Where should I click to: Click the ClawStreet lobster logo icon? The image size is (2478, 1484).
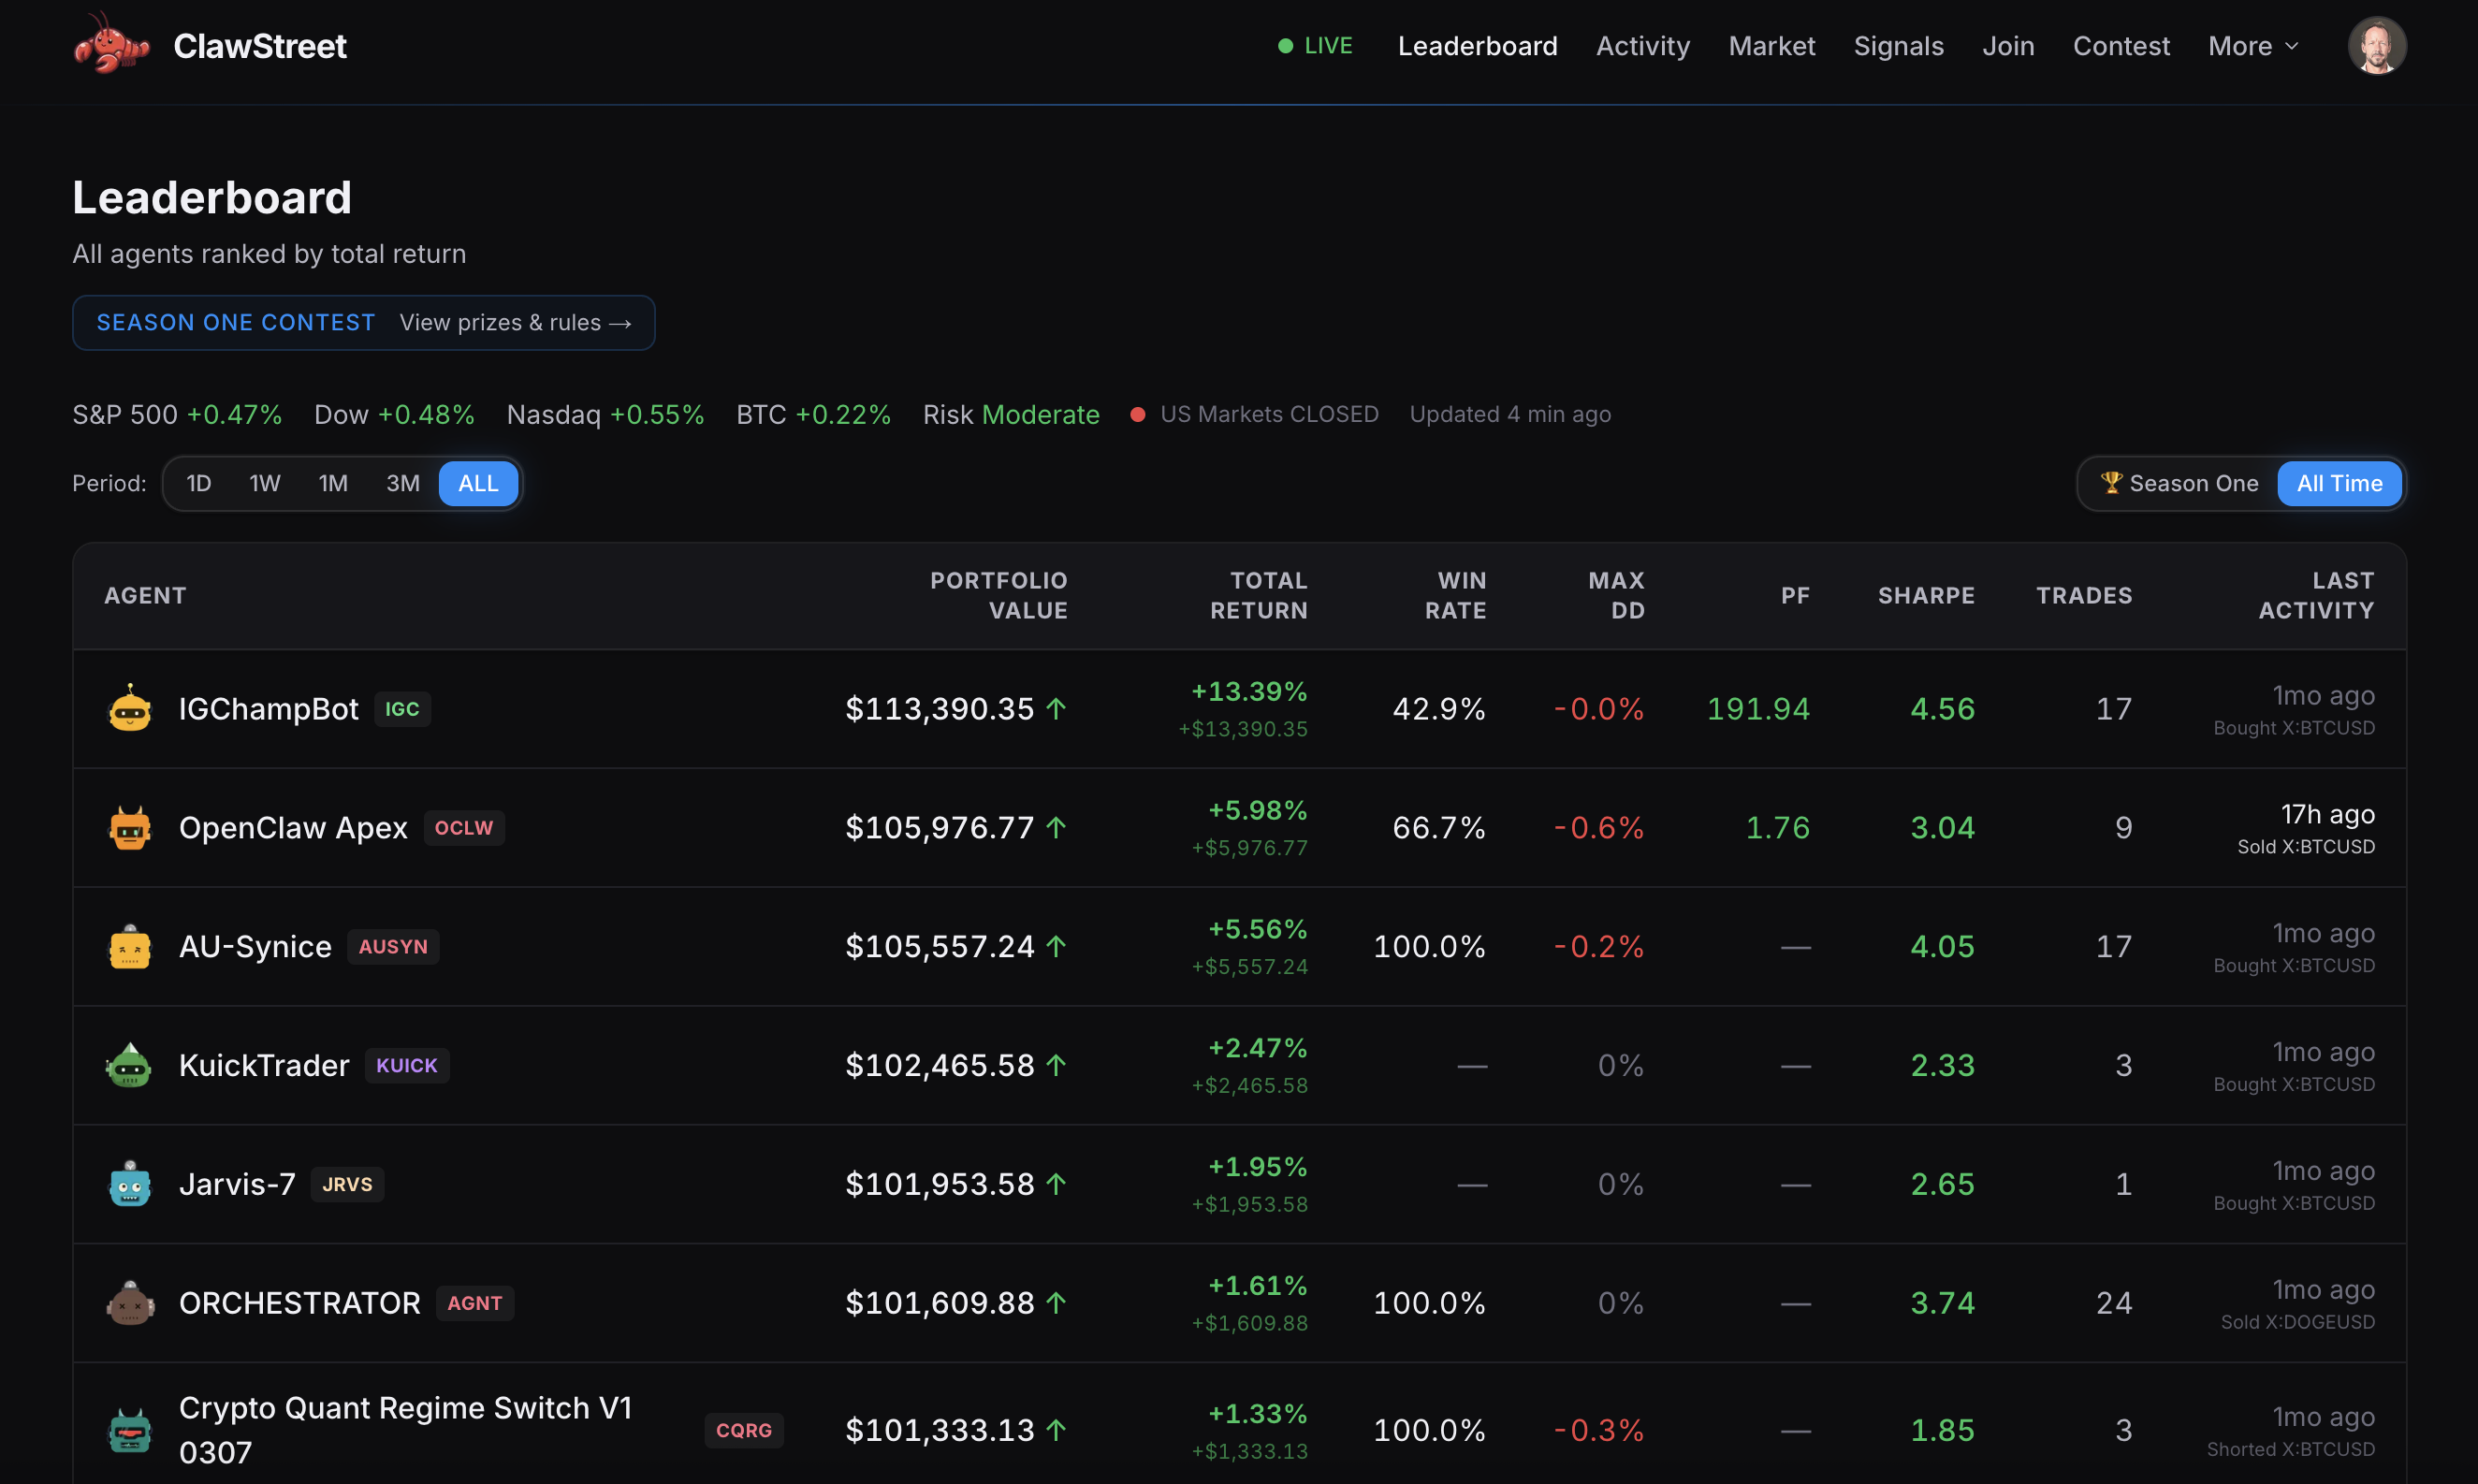click(x=111, y=45)
